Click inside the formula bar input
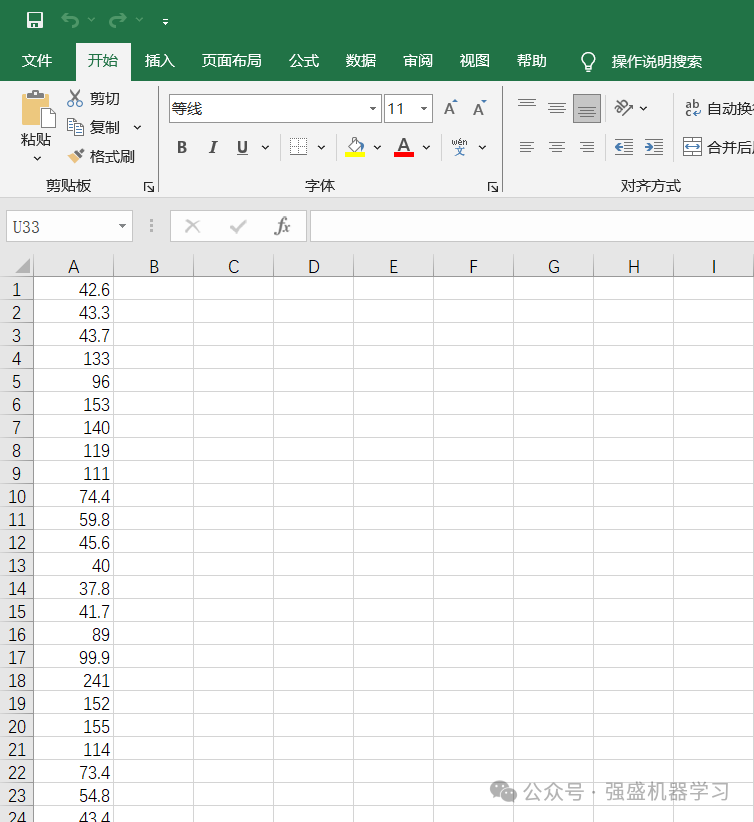Viewport: 754px width, 822px height. click(532, 226)
